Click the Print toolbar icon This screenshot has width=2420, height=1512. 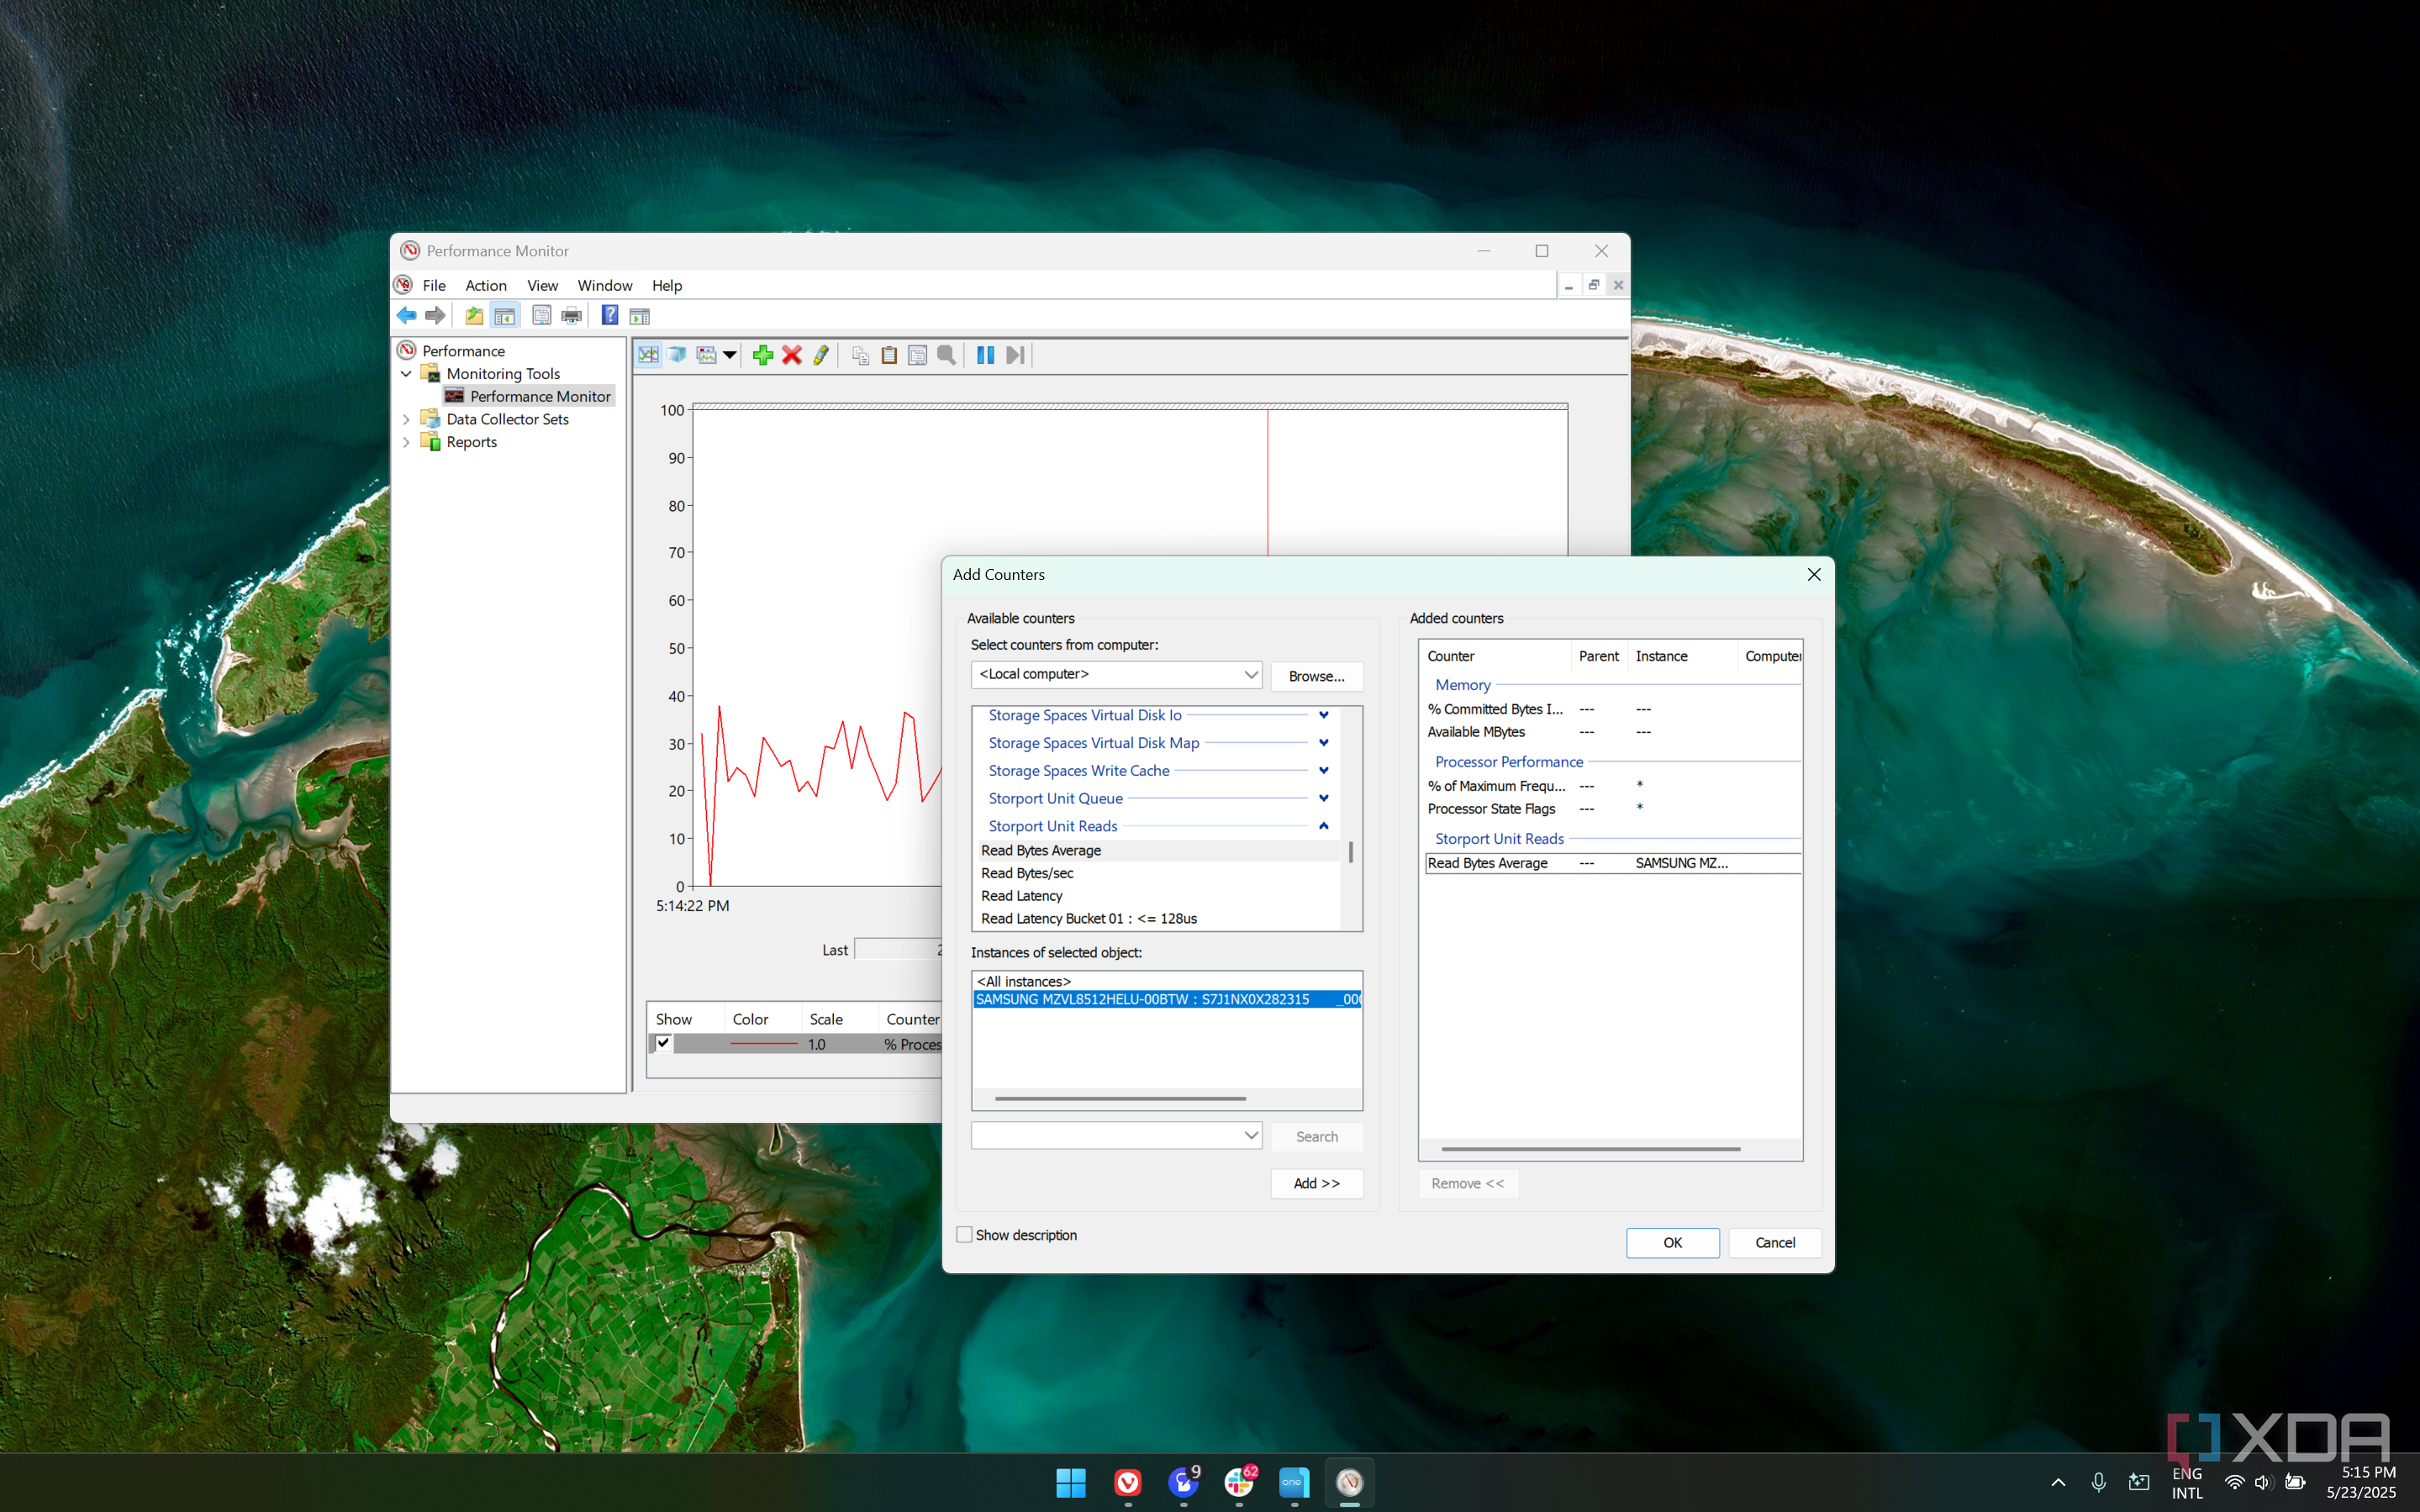coord(572,316)
